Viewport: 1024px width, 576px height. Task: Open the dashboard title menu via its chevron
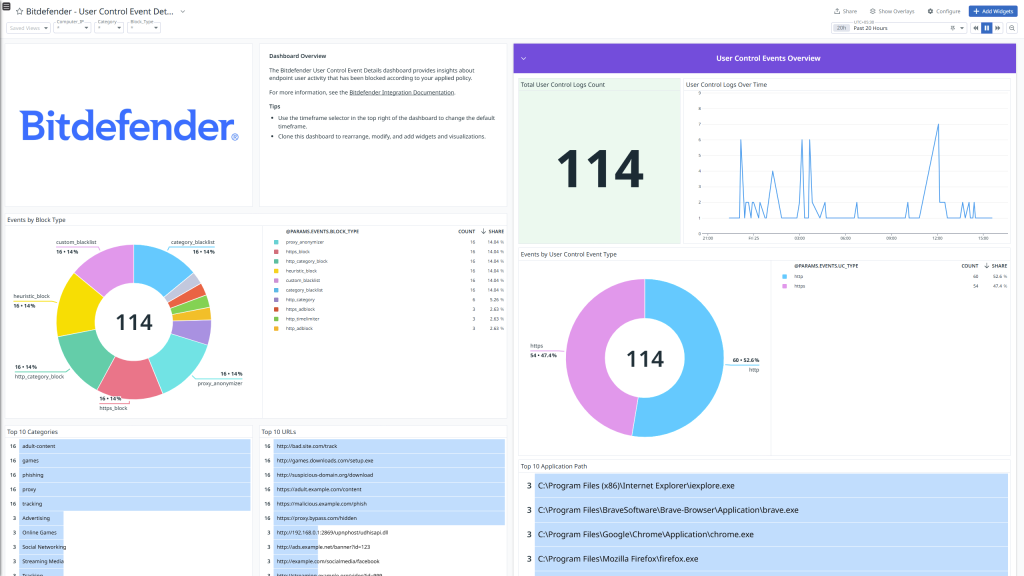click(x=182, y=12)
